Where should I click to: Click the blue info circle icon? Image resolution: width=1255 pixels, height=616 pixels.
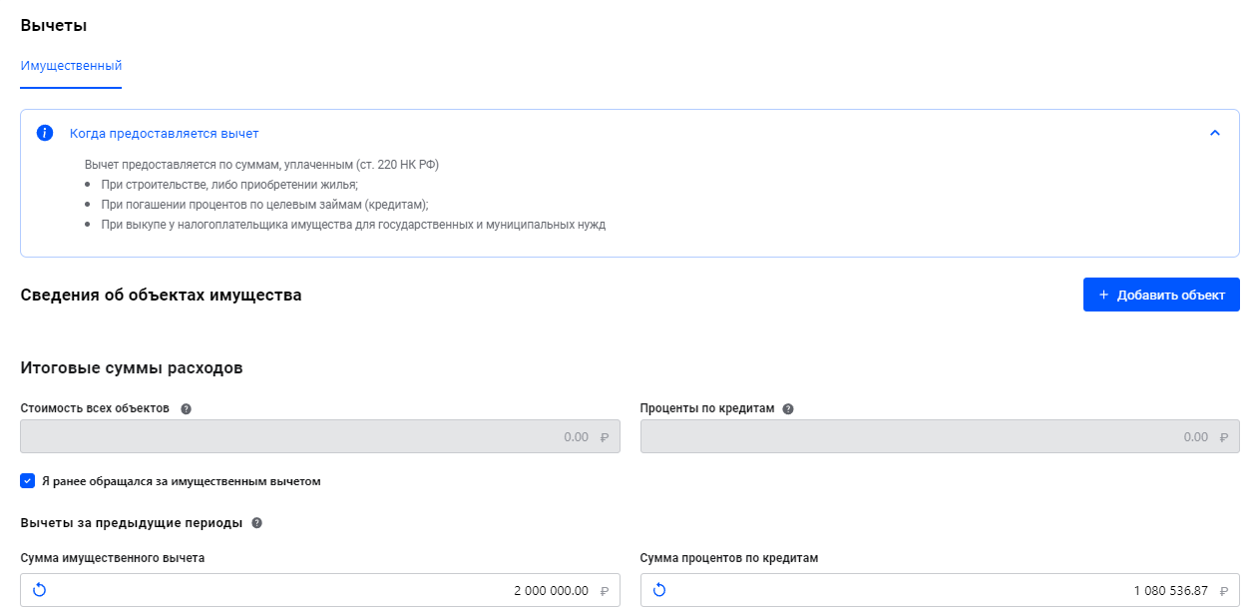[45, 133]
